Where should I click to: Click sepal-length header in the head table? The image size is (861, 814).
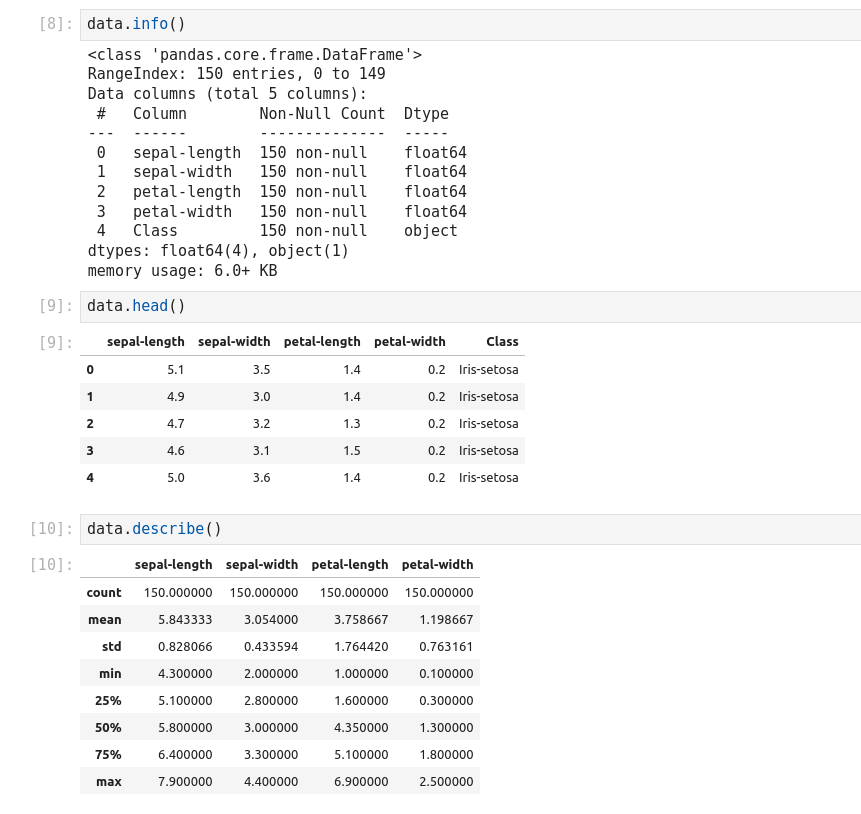tap(146, 342)
